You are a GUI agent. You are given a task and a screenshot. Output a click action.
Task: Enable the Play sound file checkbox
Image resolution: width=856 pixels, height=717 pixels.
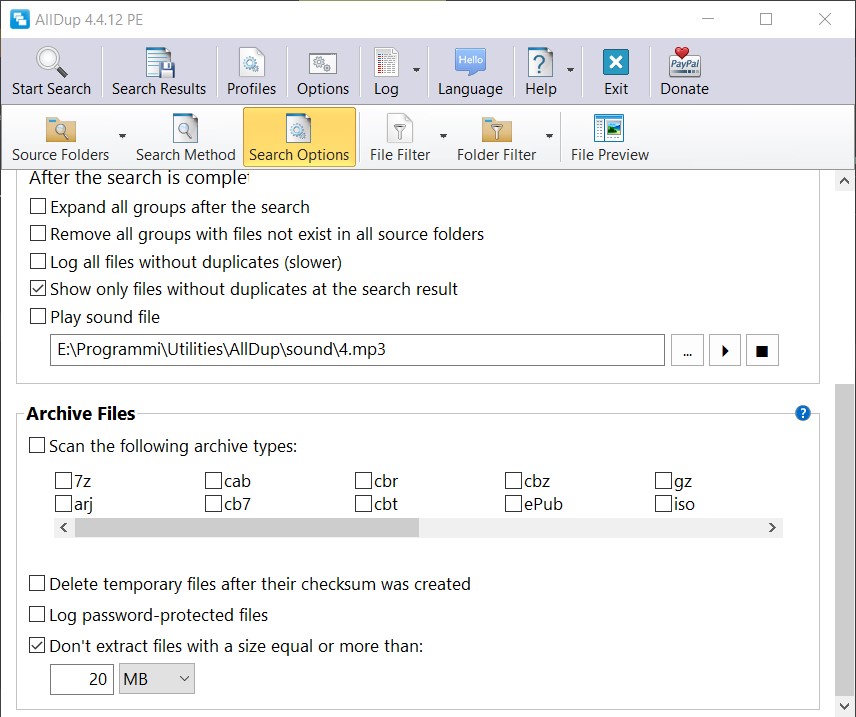coord(38,316)
